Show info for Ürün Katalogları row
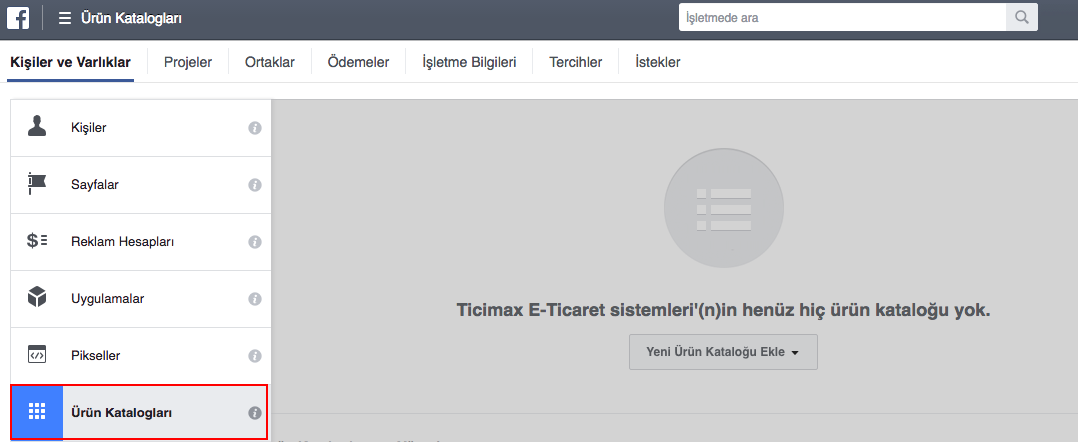 pyautogui.click(x=254, y=413)
